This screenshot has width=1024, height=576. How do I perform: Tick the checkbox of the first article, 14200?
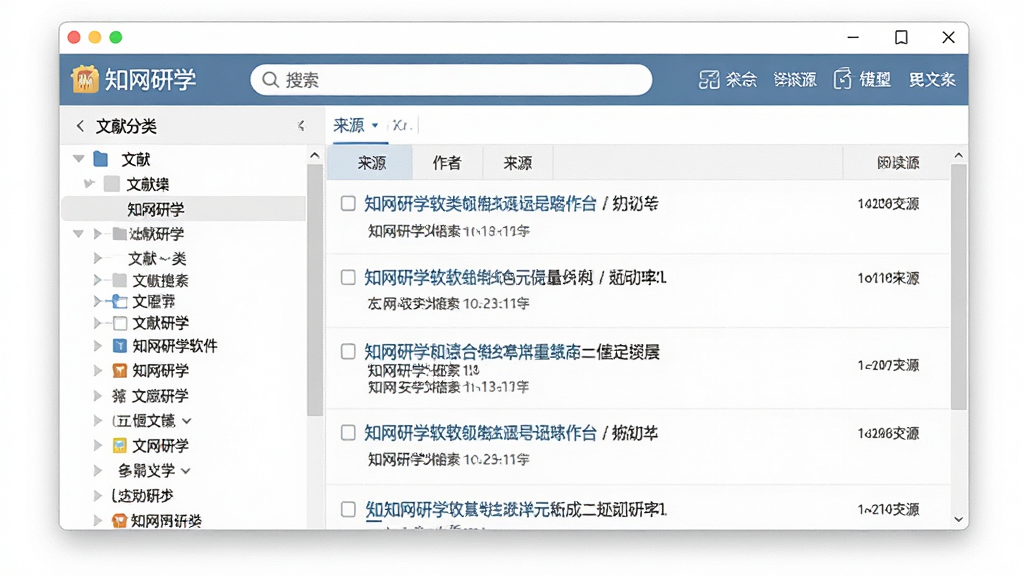point(348,203)
